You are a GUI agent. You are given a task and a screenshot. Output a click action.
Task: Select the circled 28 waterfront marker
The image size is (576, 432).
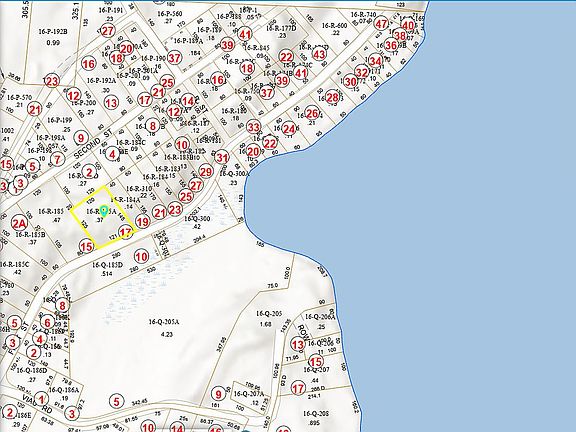332,98
